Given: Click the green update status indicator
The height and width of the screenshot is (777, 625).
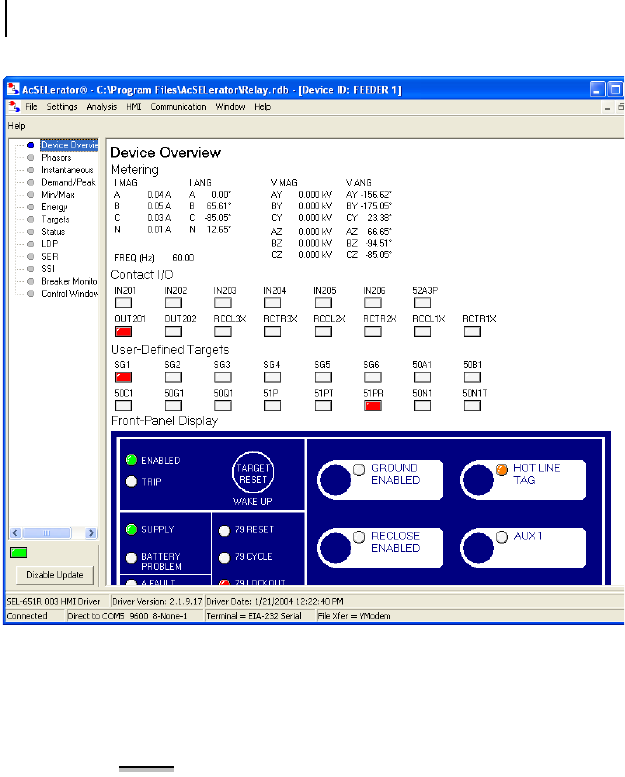Looking at the screenshot, I should point(18,553).
